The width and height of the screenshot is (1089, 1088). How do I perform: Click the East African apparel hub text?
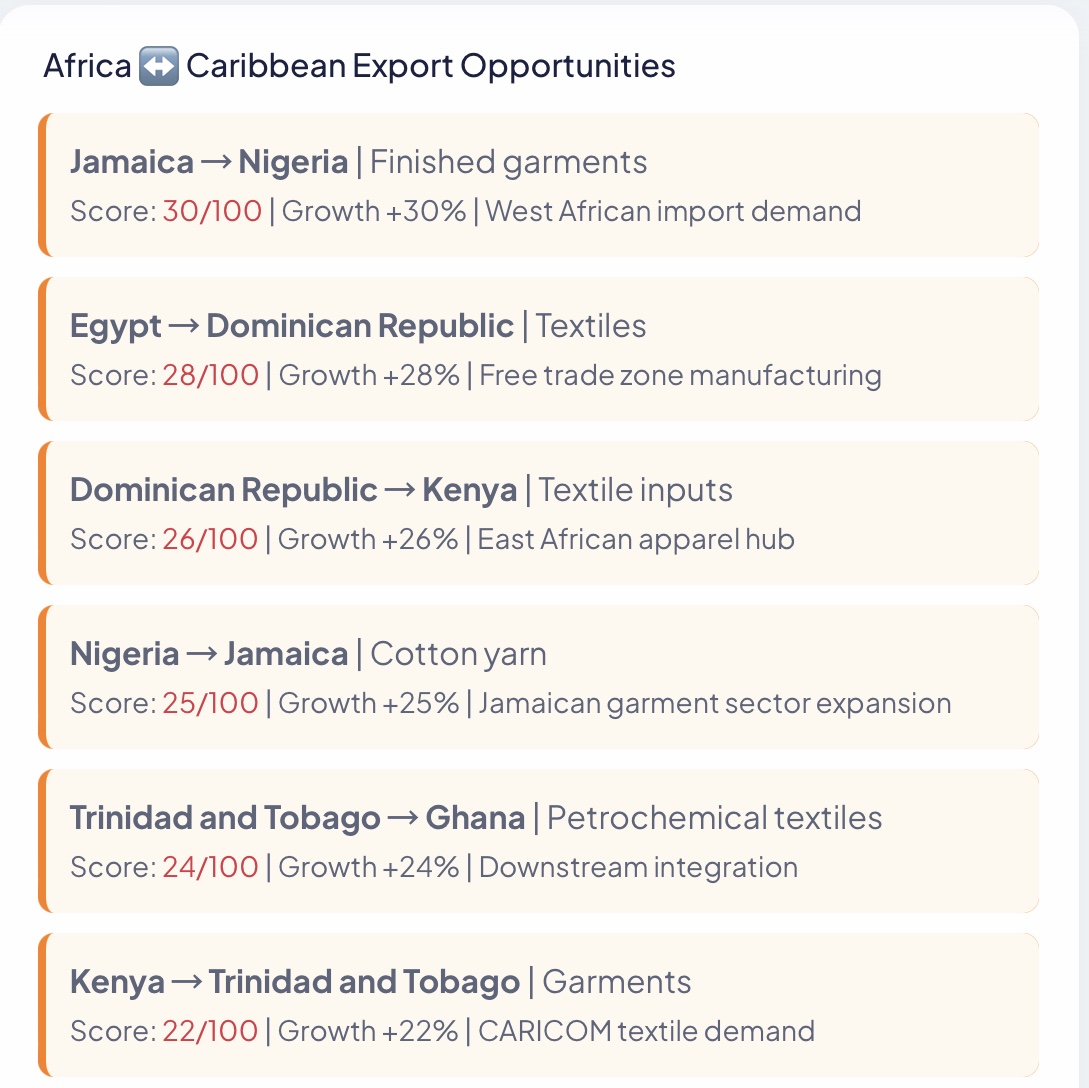pos(636,539)
